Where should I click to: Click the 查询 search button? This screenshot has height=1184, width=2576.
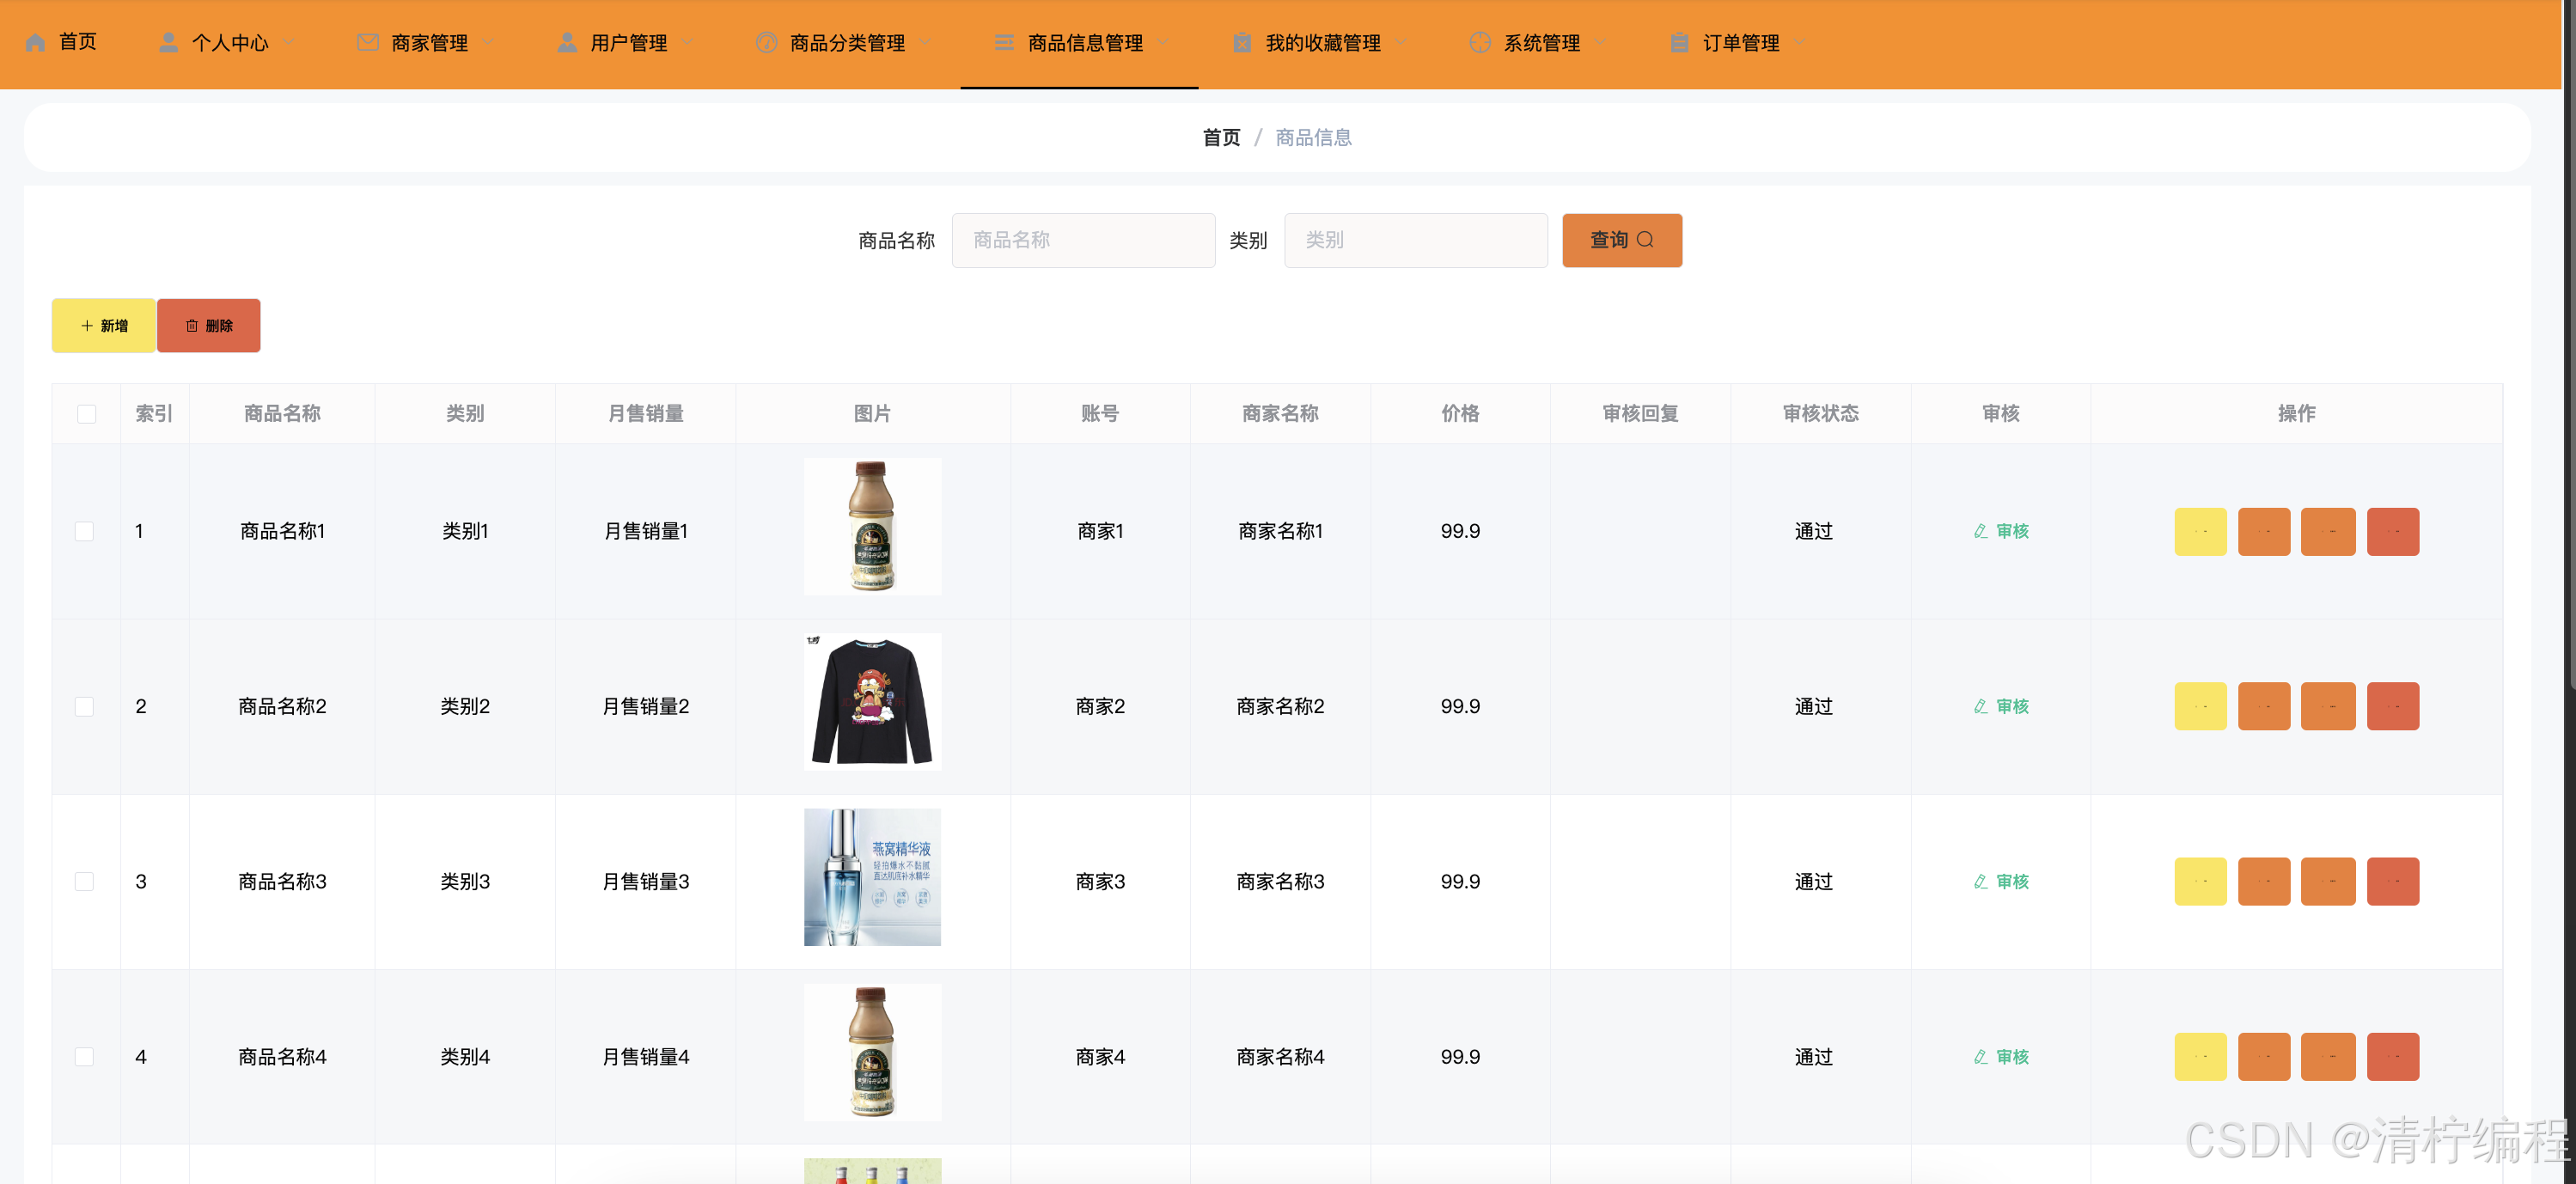click(1621, 240)
